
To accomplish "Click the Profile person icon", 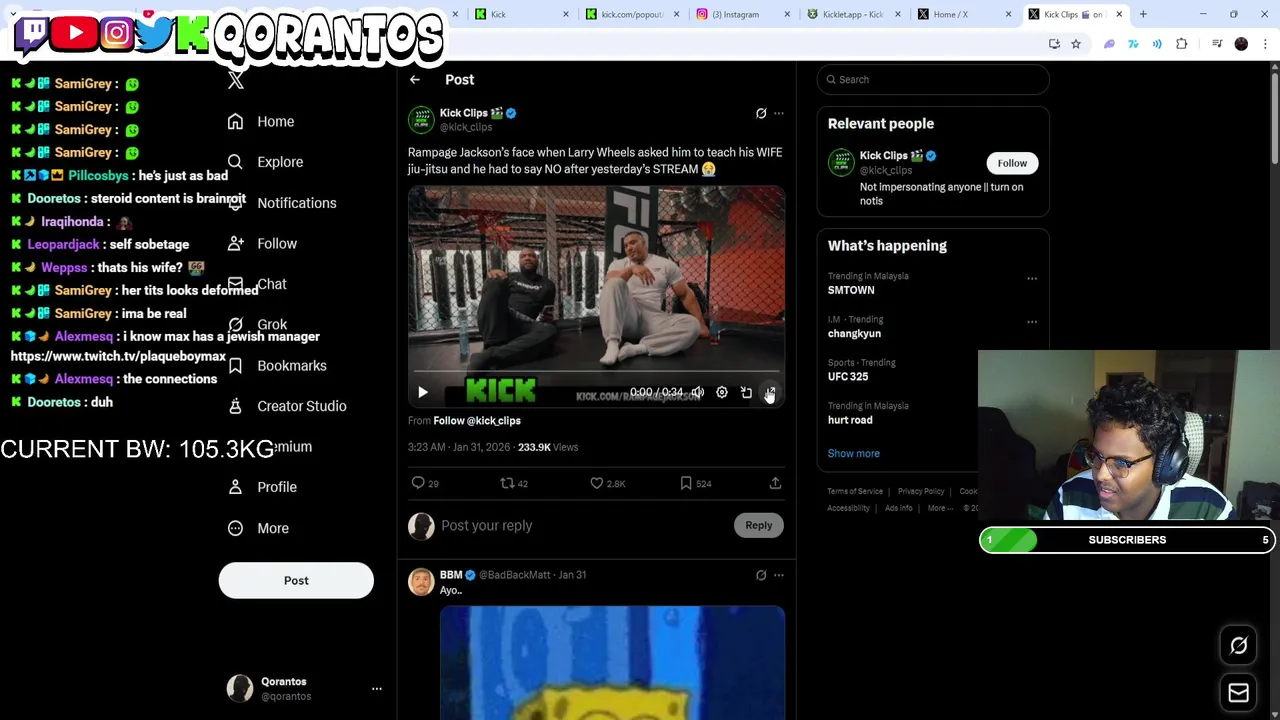I will (x=235, y=487).
